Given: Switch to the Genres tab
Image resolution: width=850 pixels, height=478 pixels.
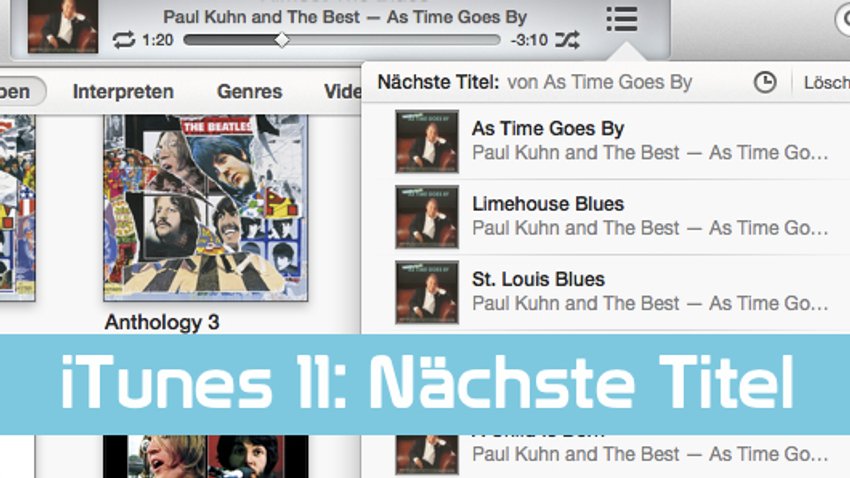Looking at the screenshot, I should tap(249, 92).
